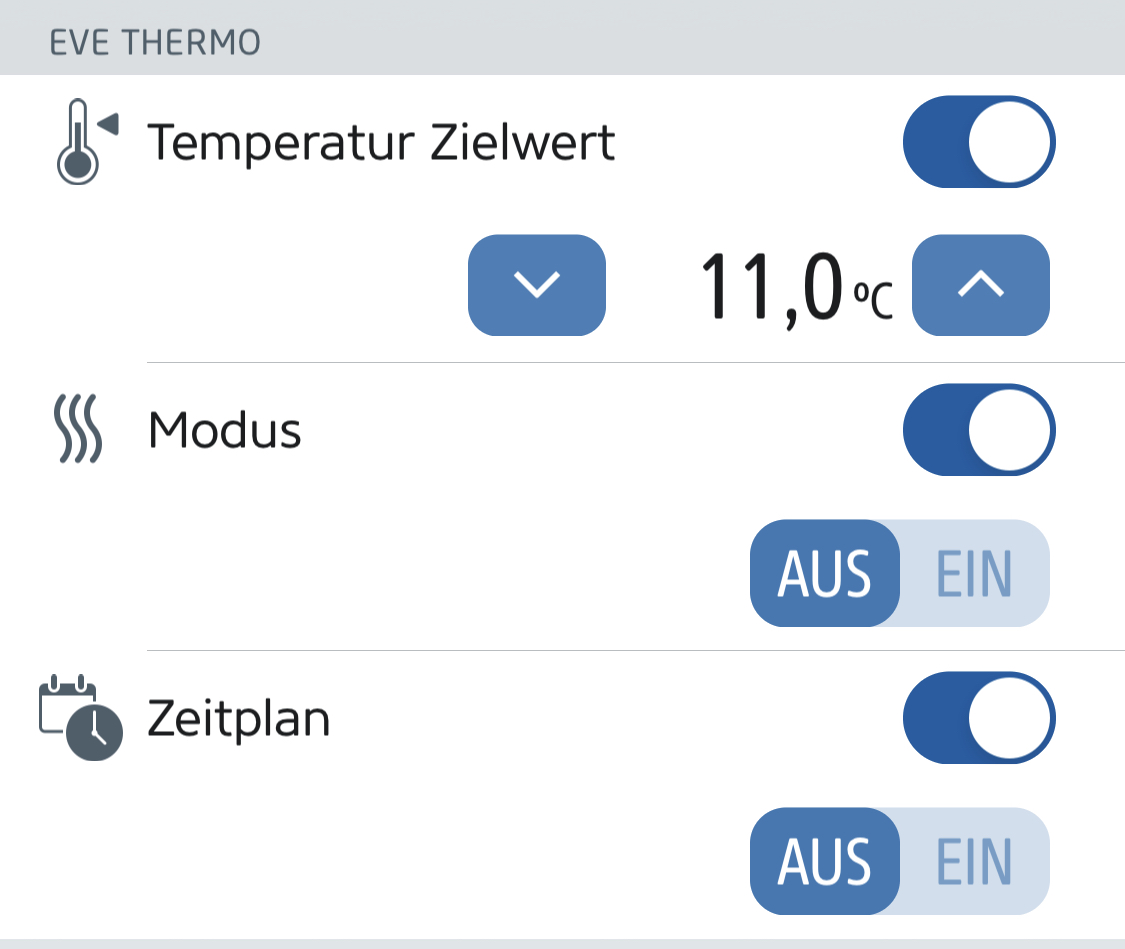
Task: Click the EVE THERMO section header
Action: [x=155, y=43]
